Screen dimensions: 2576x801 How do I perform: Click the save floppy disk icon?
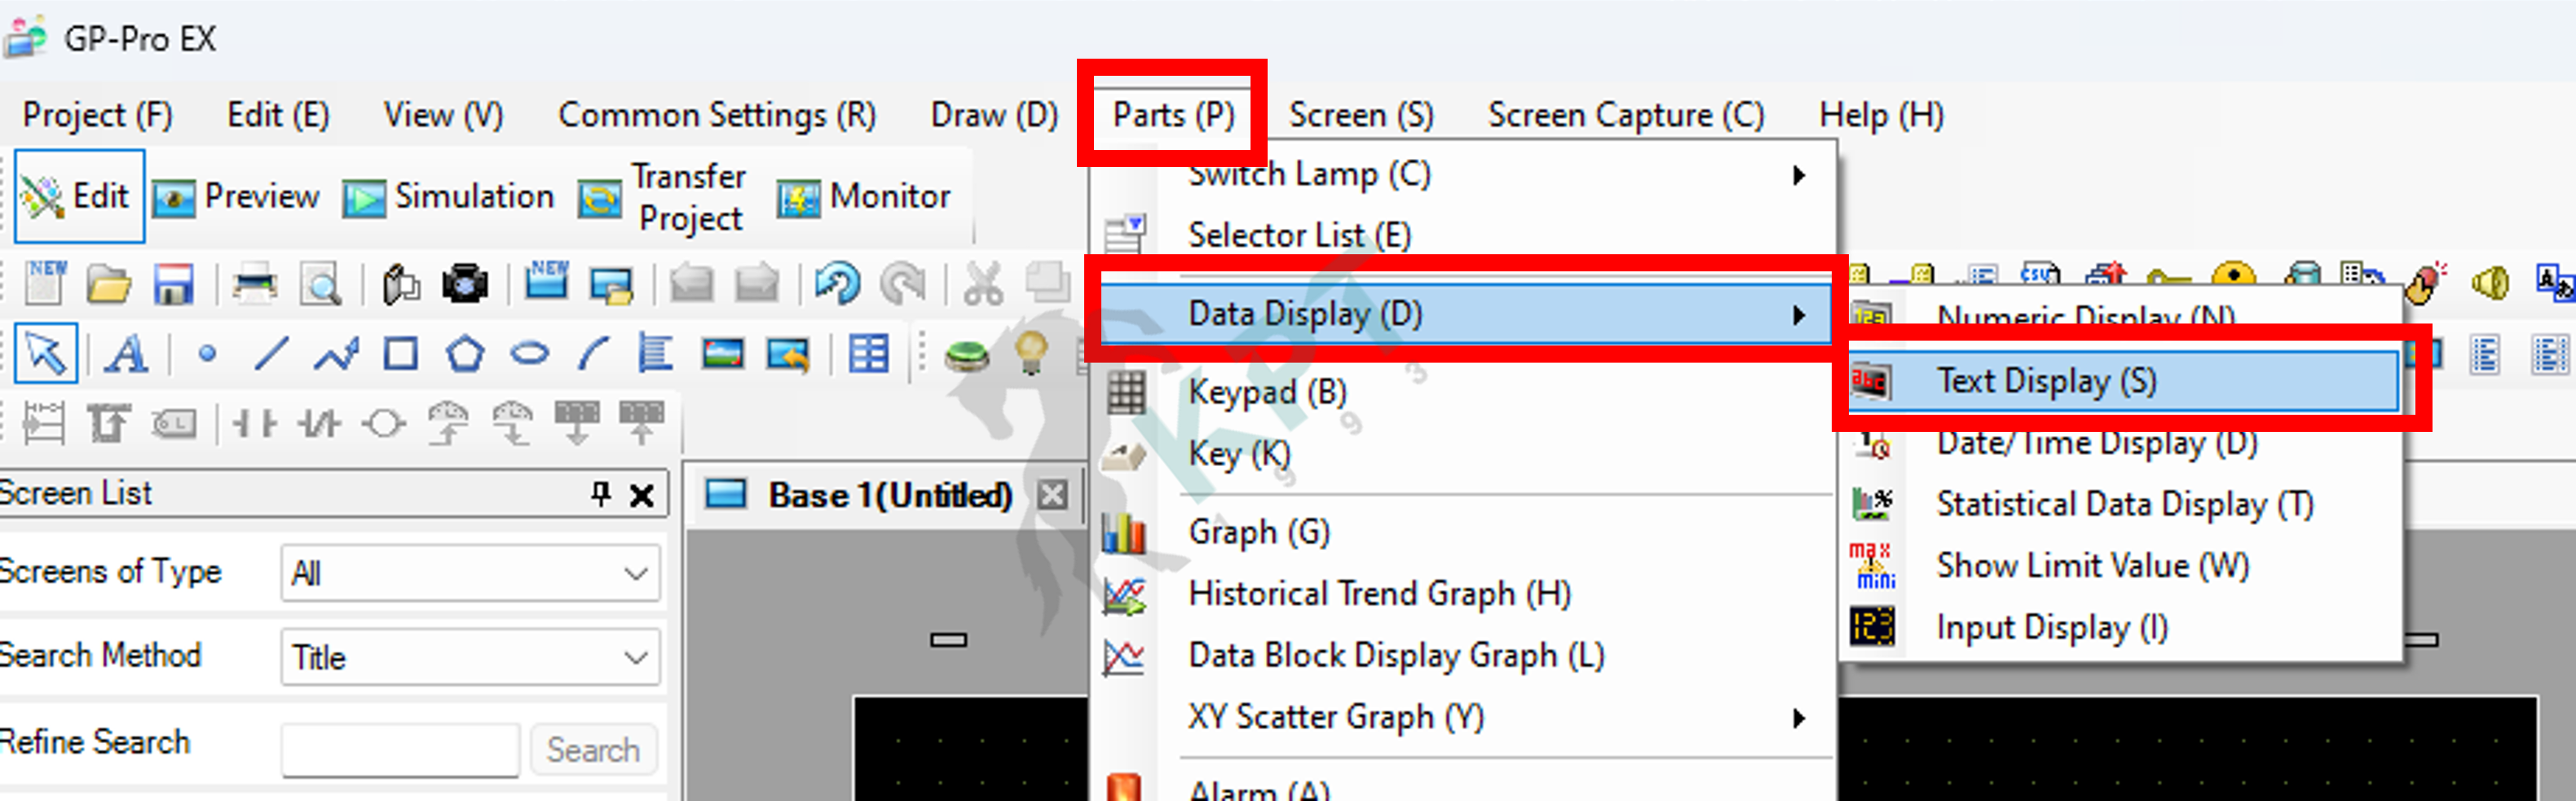173,284
